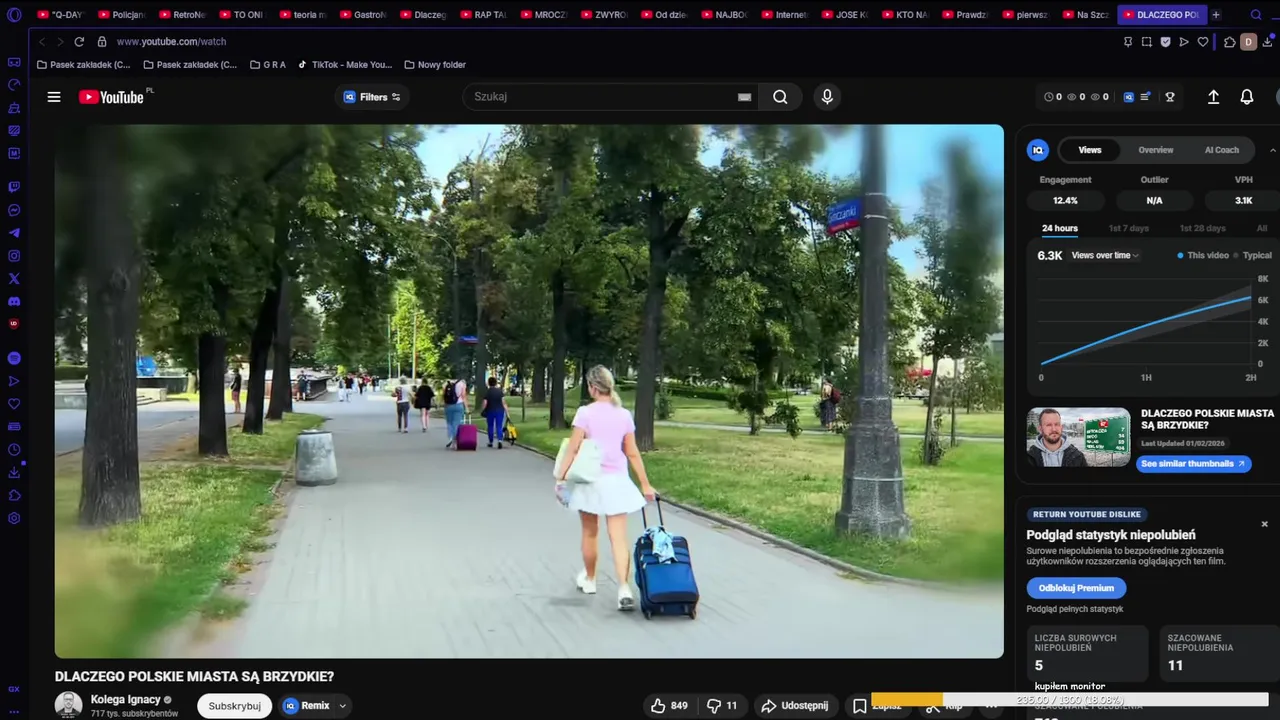This screenshot has height=720, width=1280.
Task: Click the upload arrow icon
Action: [1213, 97]
